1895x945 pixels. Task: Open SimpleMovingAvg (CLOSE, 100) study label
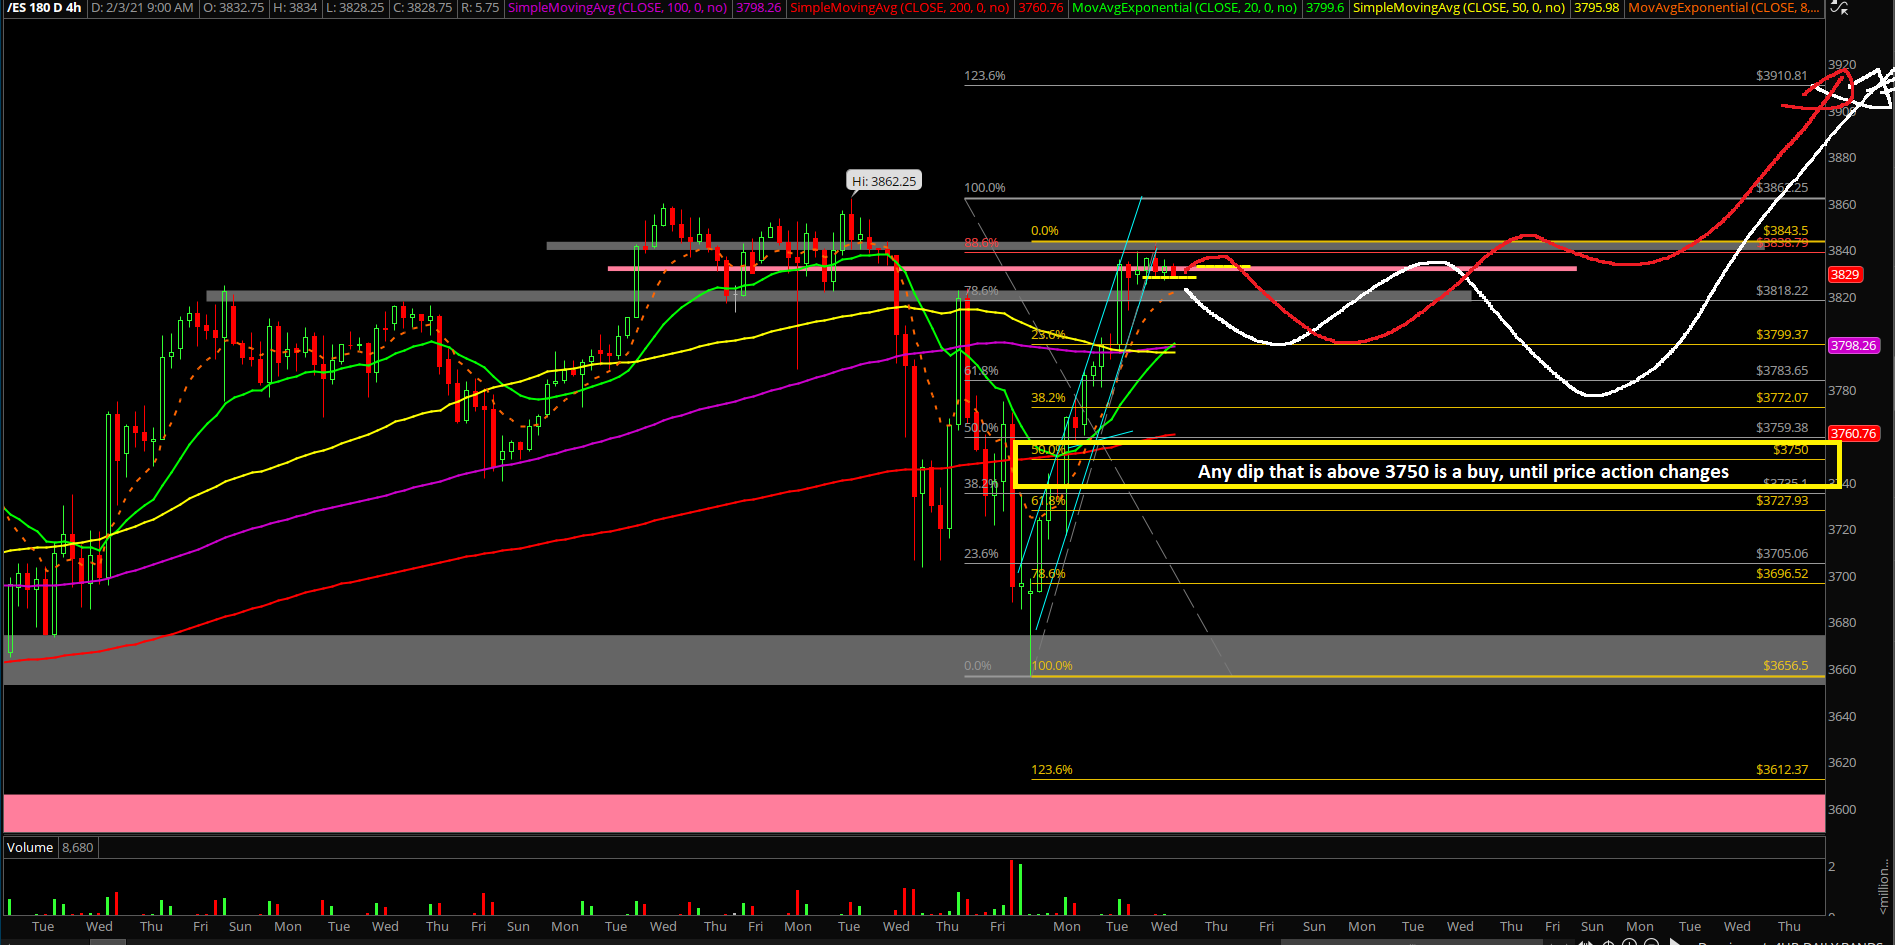pos(617,8)
